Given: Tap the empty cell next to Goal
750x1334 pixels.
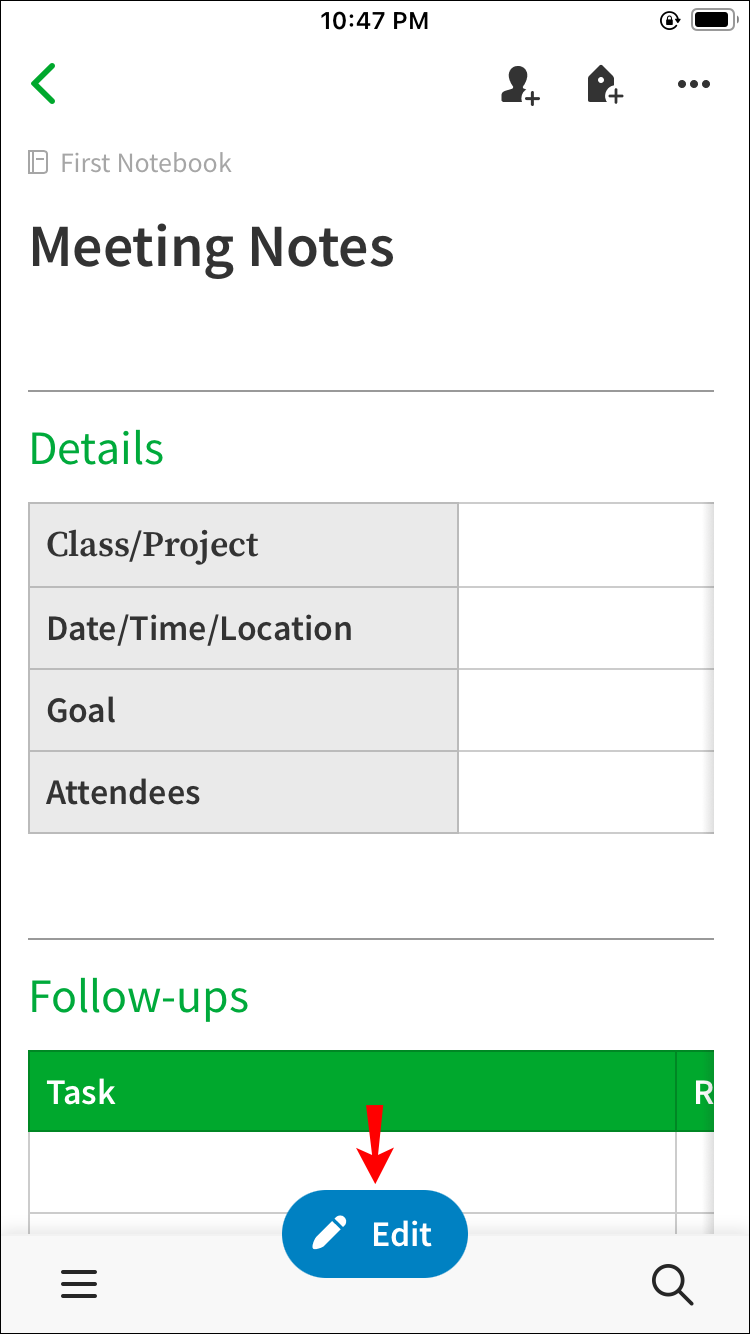Looking at the screenshot, I should [585, 710].
